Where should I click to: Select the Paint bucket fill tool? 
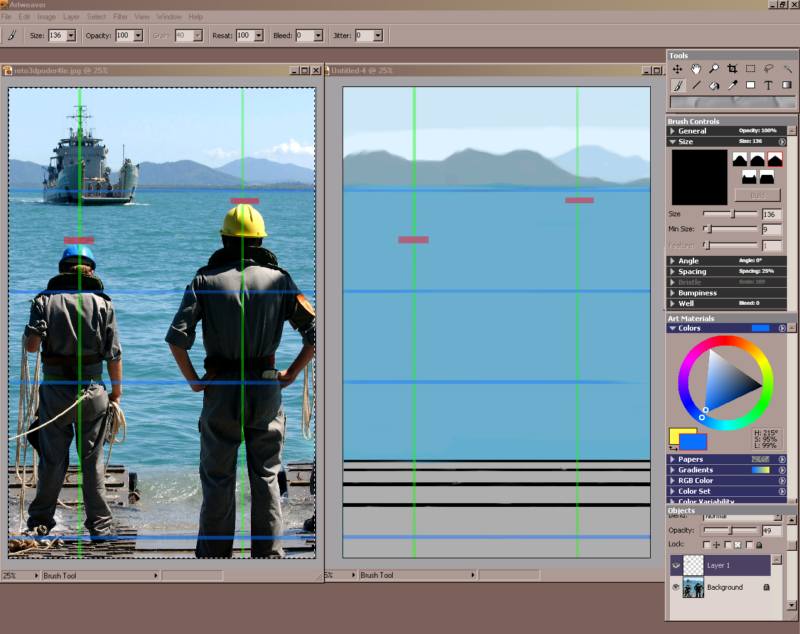coord(714,85)
